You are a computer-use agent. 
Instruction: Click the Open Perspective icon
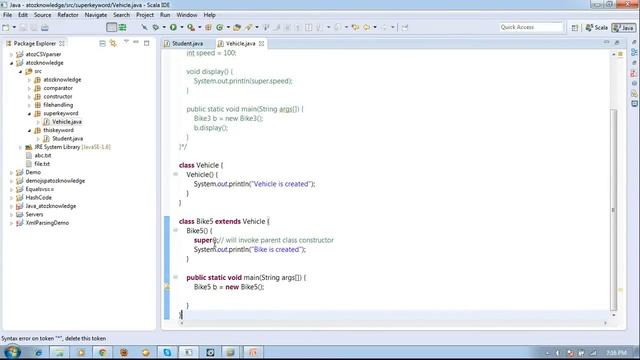tap(575, 27)
